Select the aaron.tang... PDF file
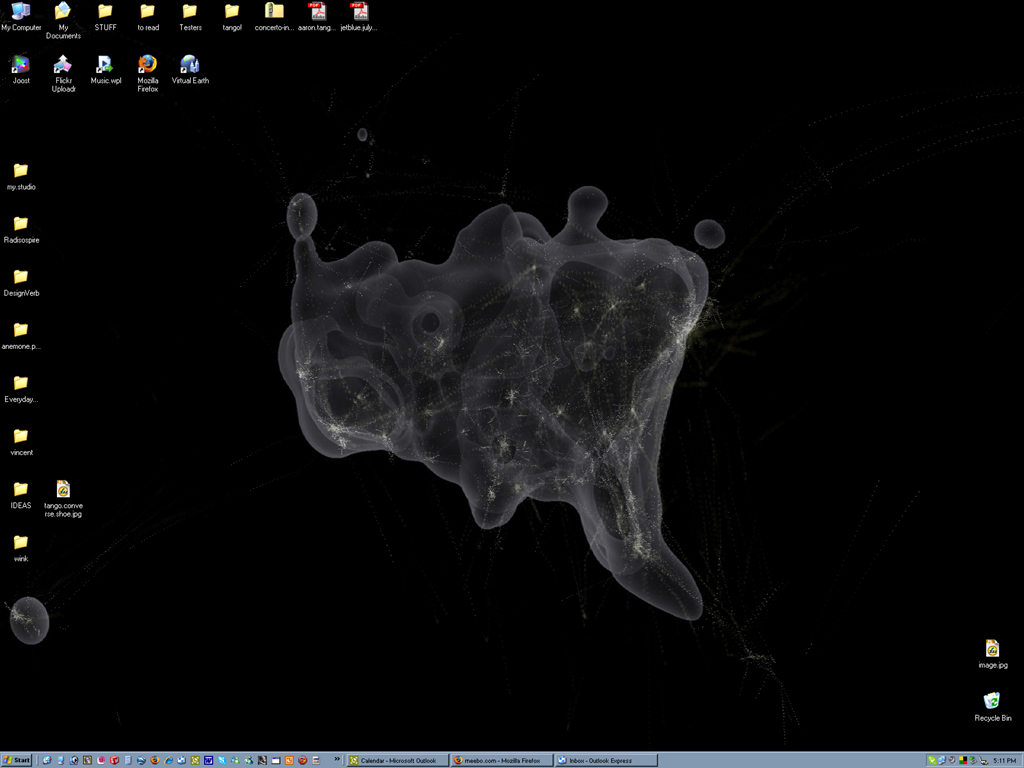The image size is (1024, 768). [x=317, y=17]
